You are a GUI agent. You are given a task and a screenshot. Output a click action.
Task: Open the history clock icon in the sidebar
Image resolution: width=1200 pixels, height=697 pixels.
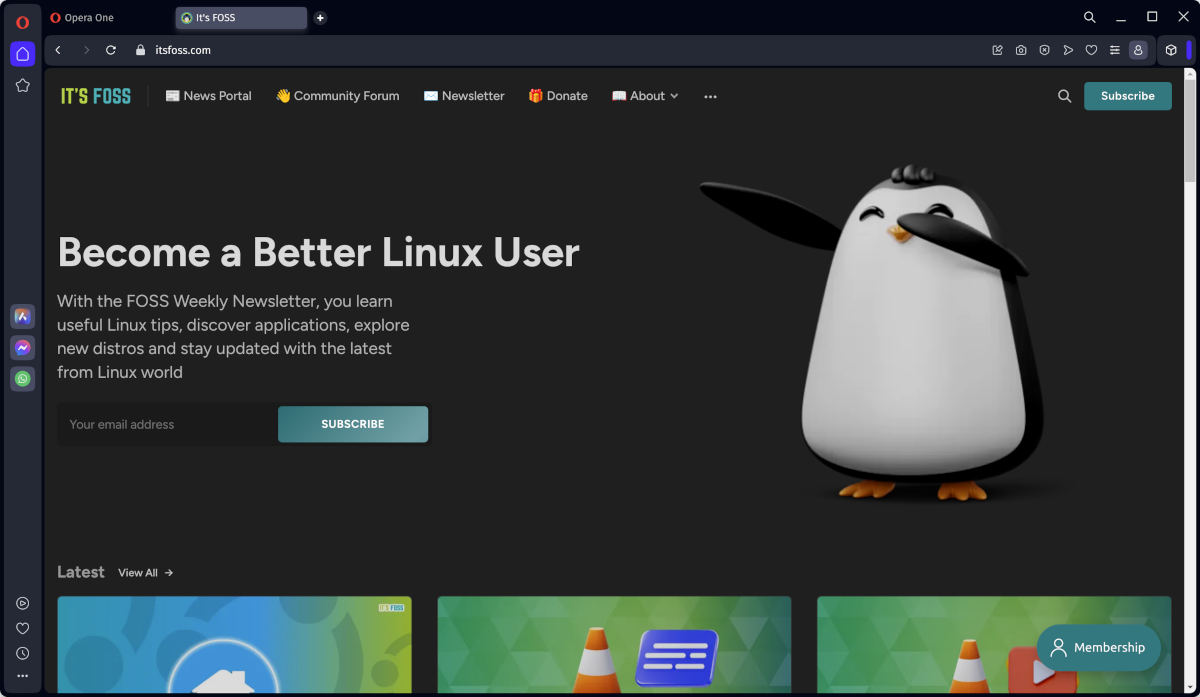[22, 652]
